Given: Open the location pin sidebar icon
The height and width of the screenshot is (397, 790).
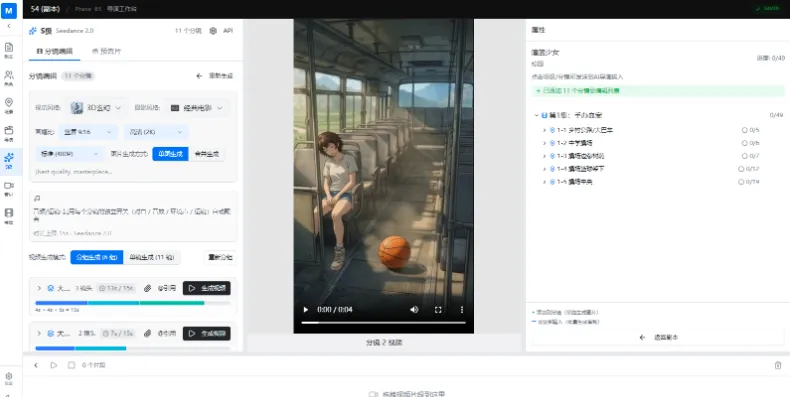Looking at the screenshot, I should [x=9, y=103].
